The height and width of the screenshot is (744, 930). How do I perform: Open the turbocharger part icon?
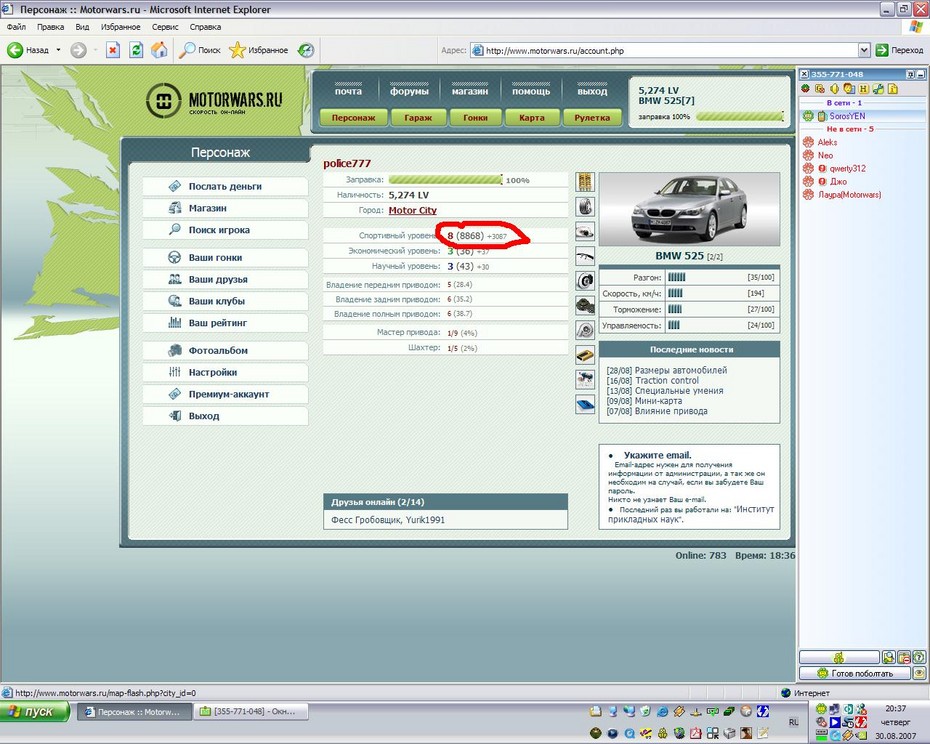click(585, 330)
